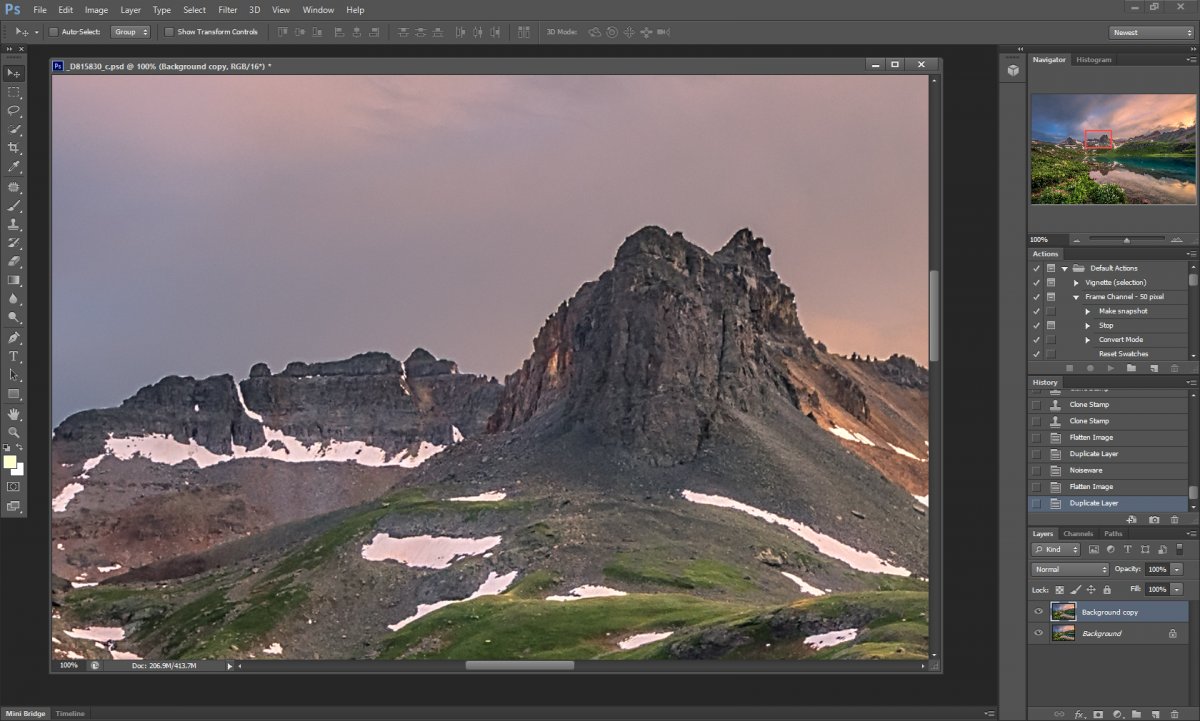Select the Hand tool

[14, 413]
